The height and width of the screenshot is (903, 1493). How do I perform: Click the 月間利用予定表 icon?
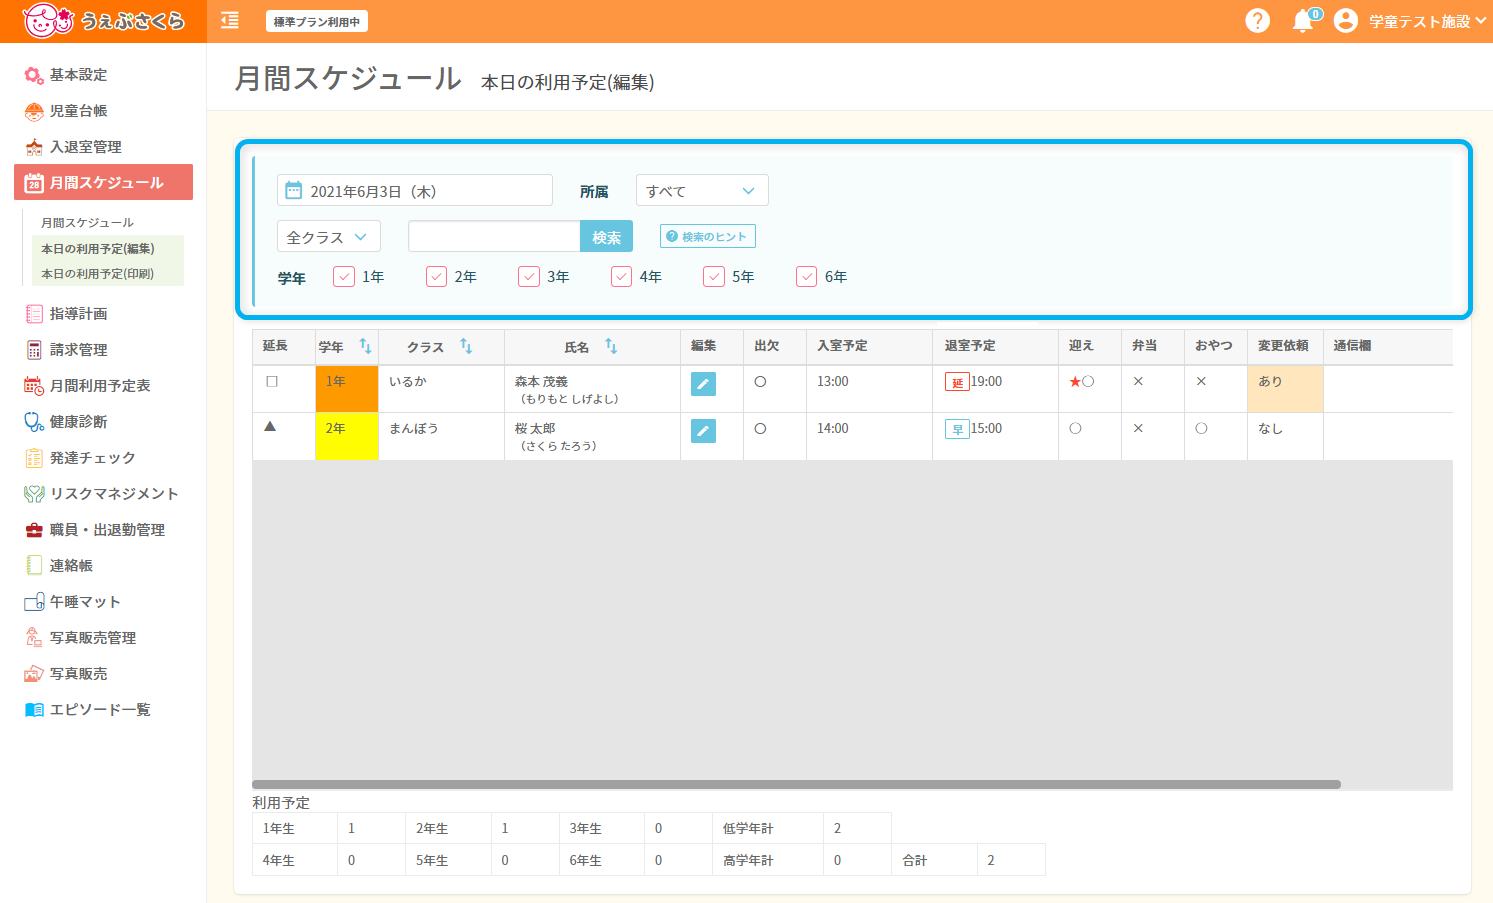pos(34,386)
